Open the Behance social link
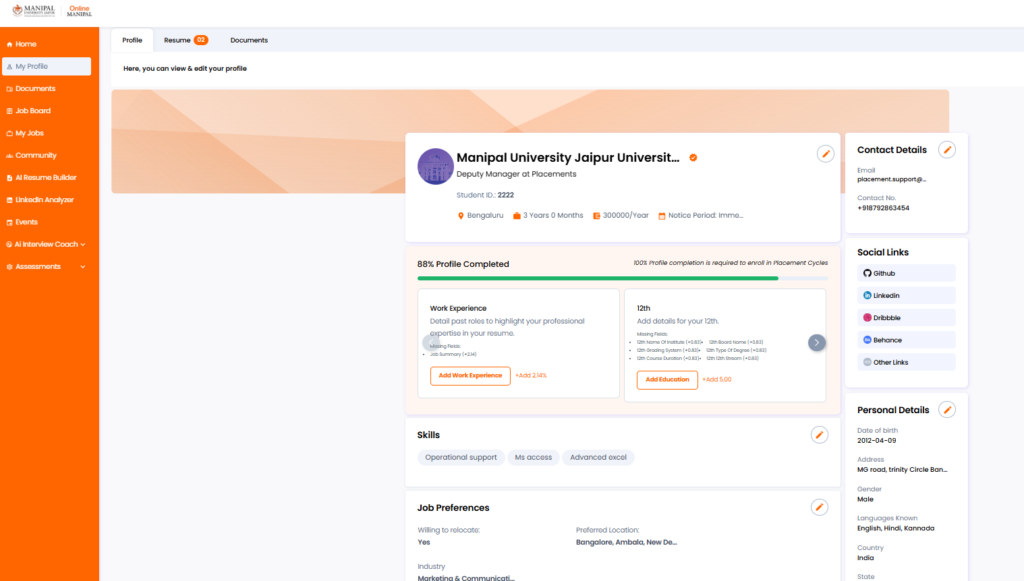This screenshot has width=1024, height=581. (x=906, y=340)
